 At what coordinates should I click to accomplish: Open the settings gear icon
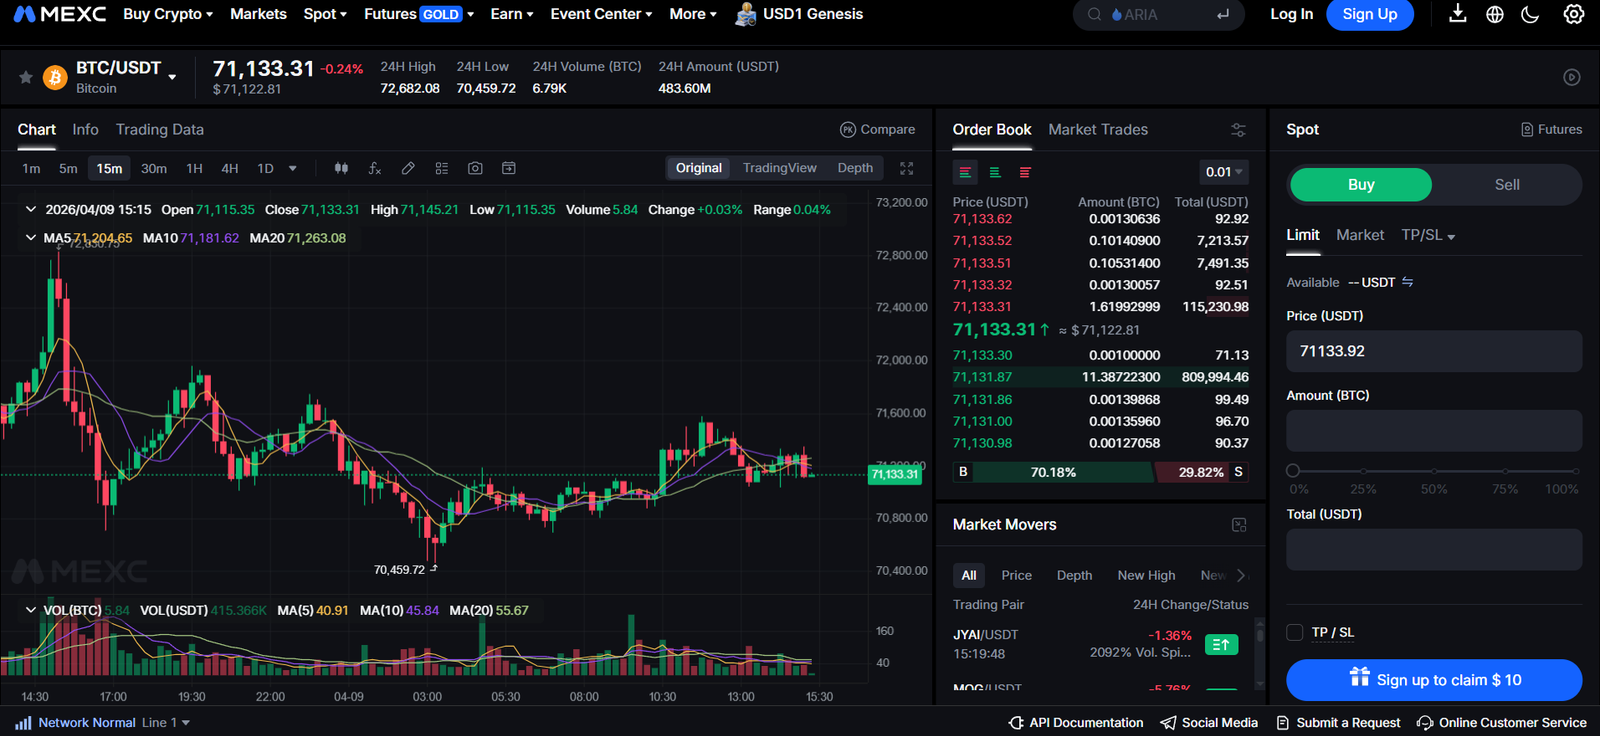point(1574,14)
